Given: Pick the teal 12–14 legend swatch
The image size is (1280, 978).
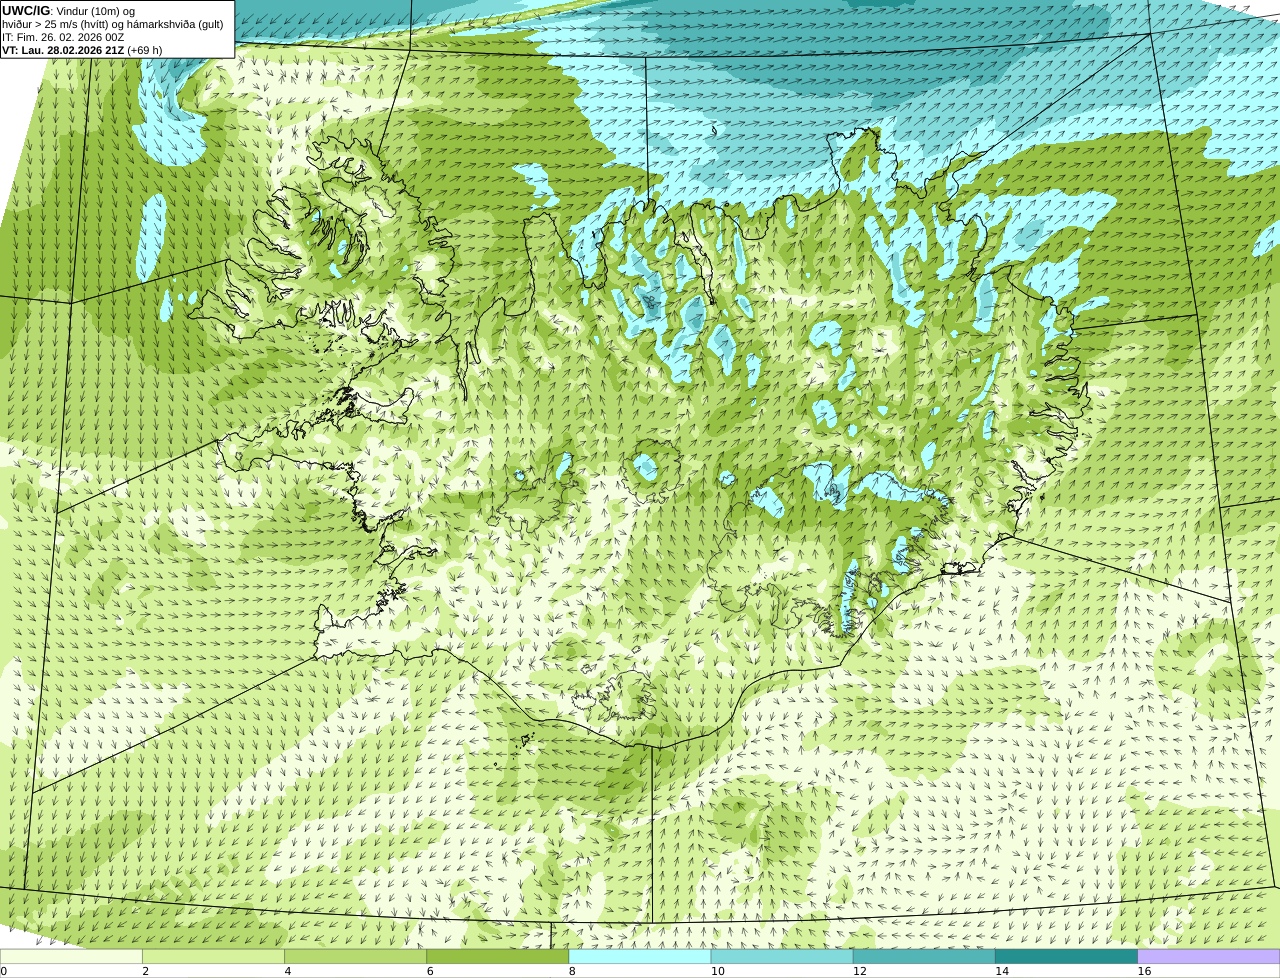Looking at the screenshot, I should coord(924,956).
